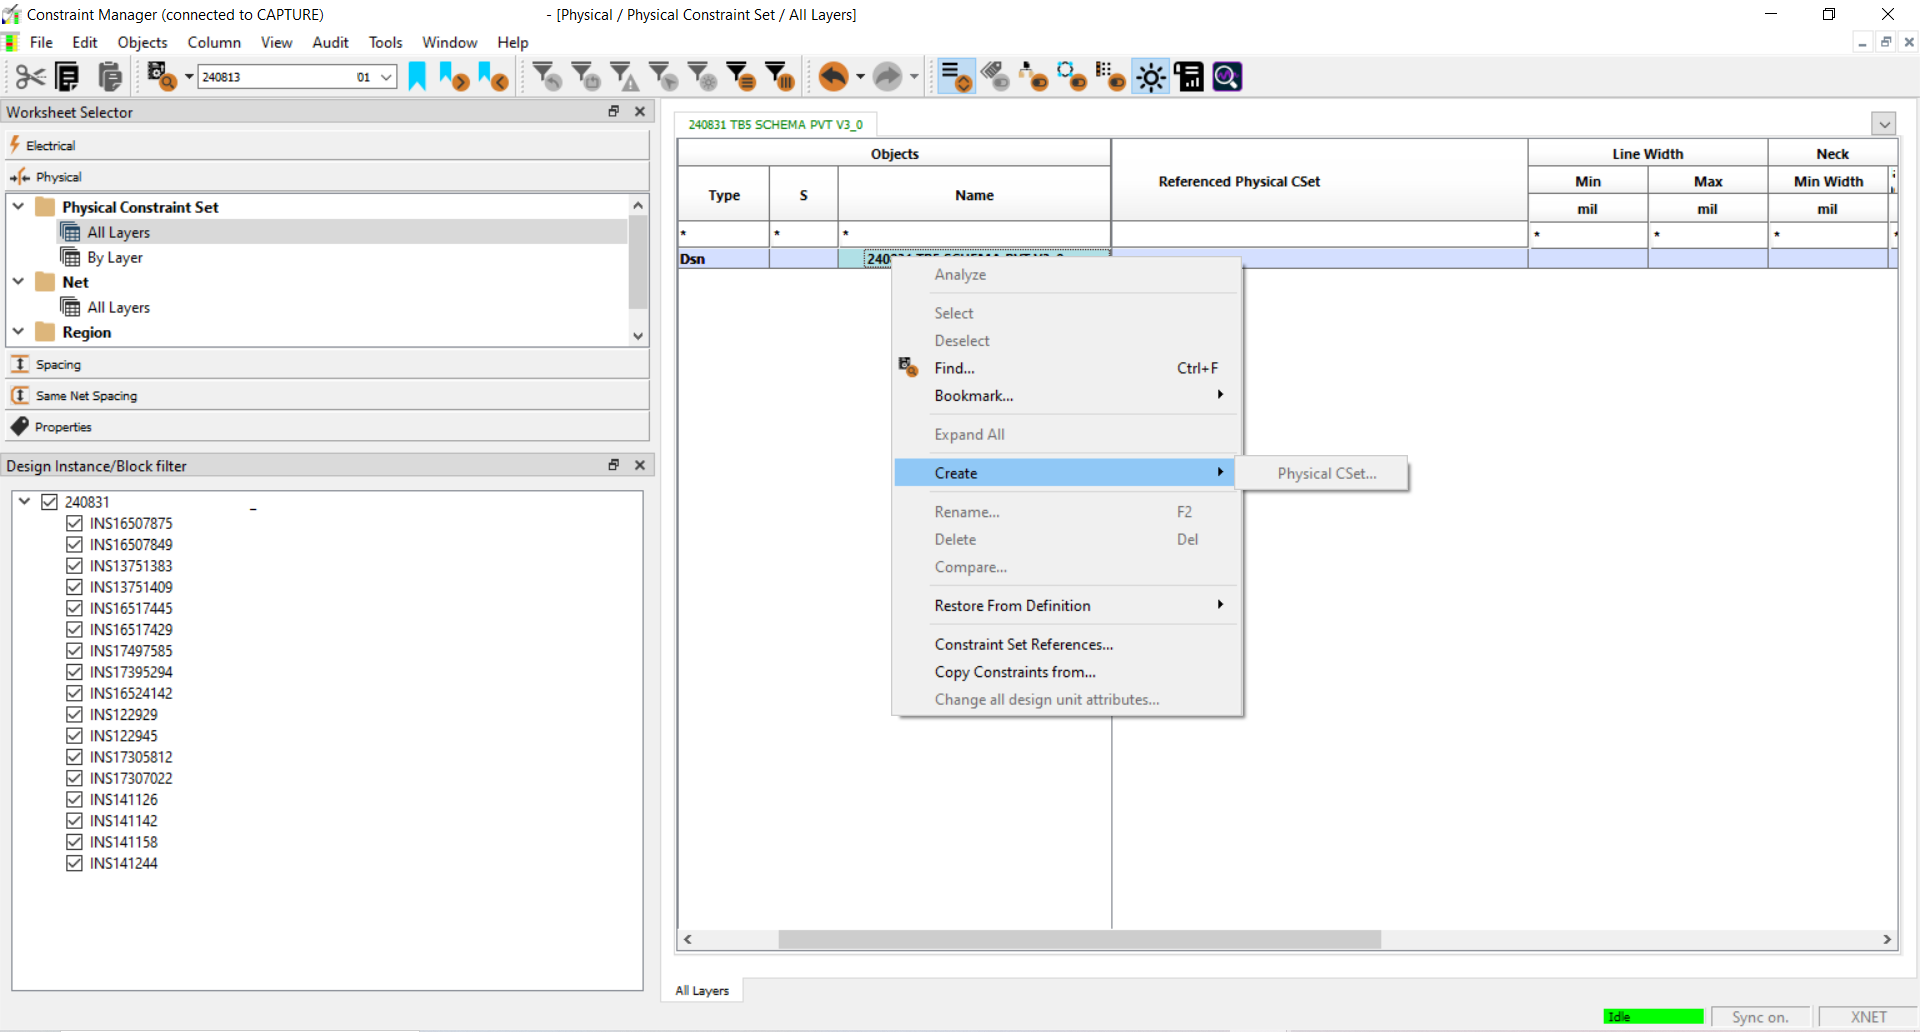The width and height of the screenshot is (1920, 1032).
Task: Click the funnel icon with cursor pointer
Action: click(x=664, y=77)
